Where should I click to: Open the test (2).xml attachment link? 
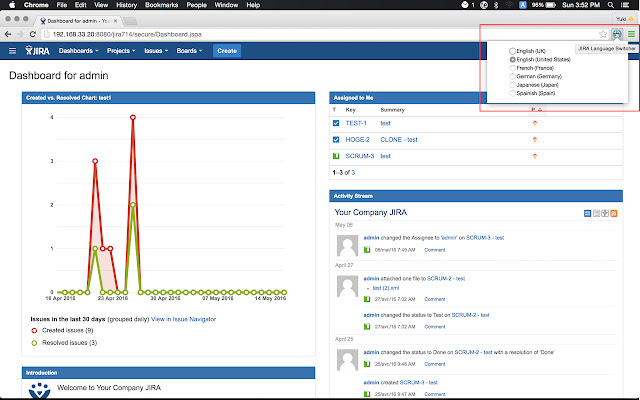[x=386, y=288]
